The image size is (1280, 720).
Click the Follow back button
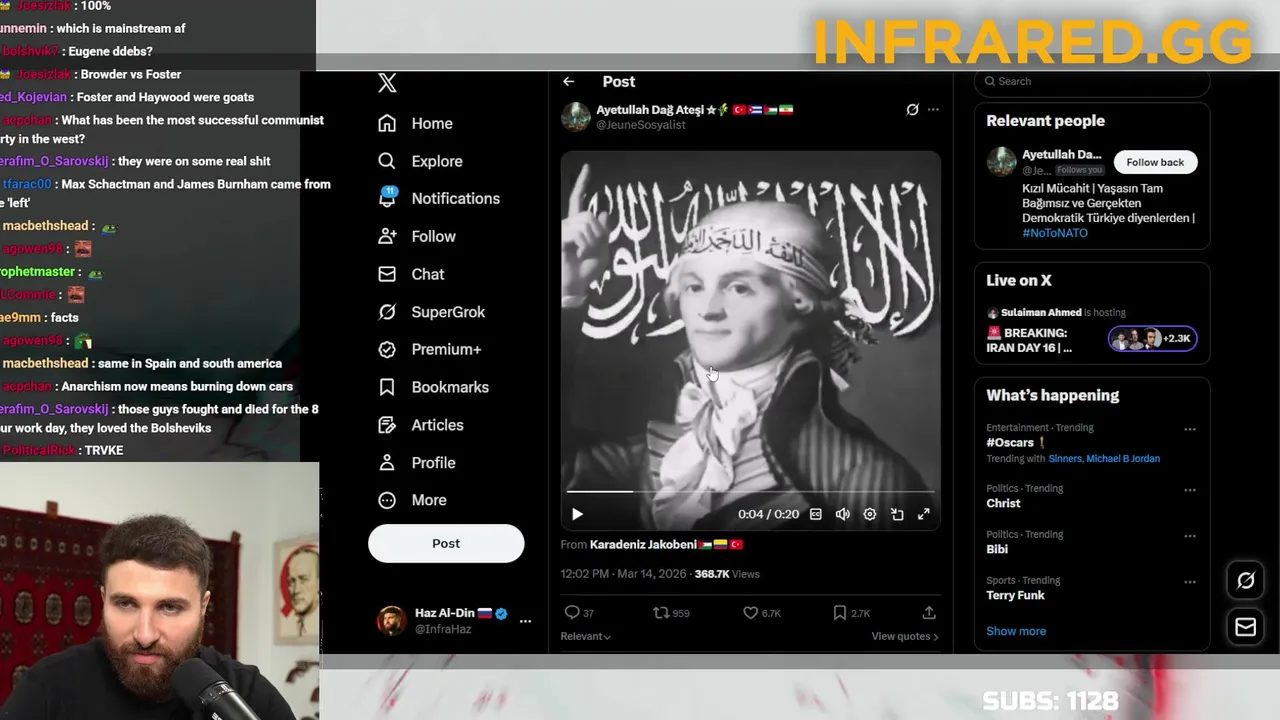[x=1155, y=162]
